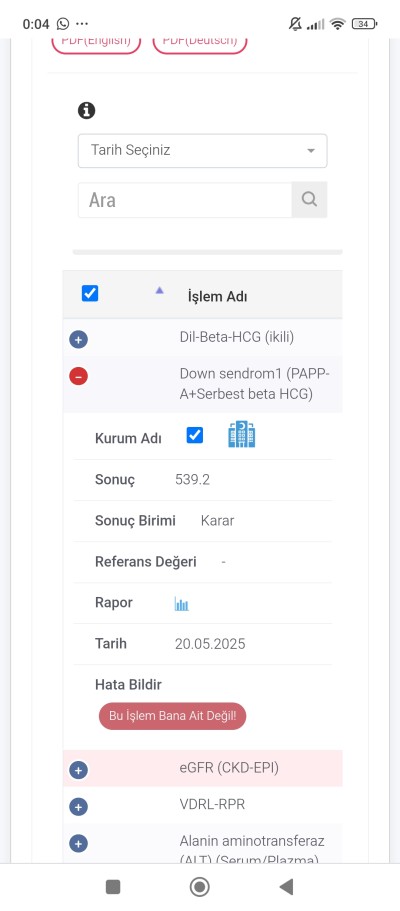The image size is (400, 911).
Task: Tap the Android back navigation icon
Action: click(x=285, y=887)
